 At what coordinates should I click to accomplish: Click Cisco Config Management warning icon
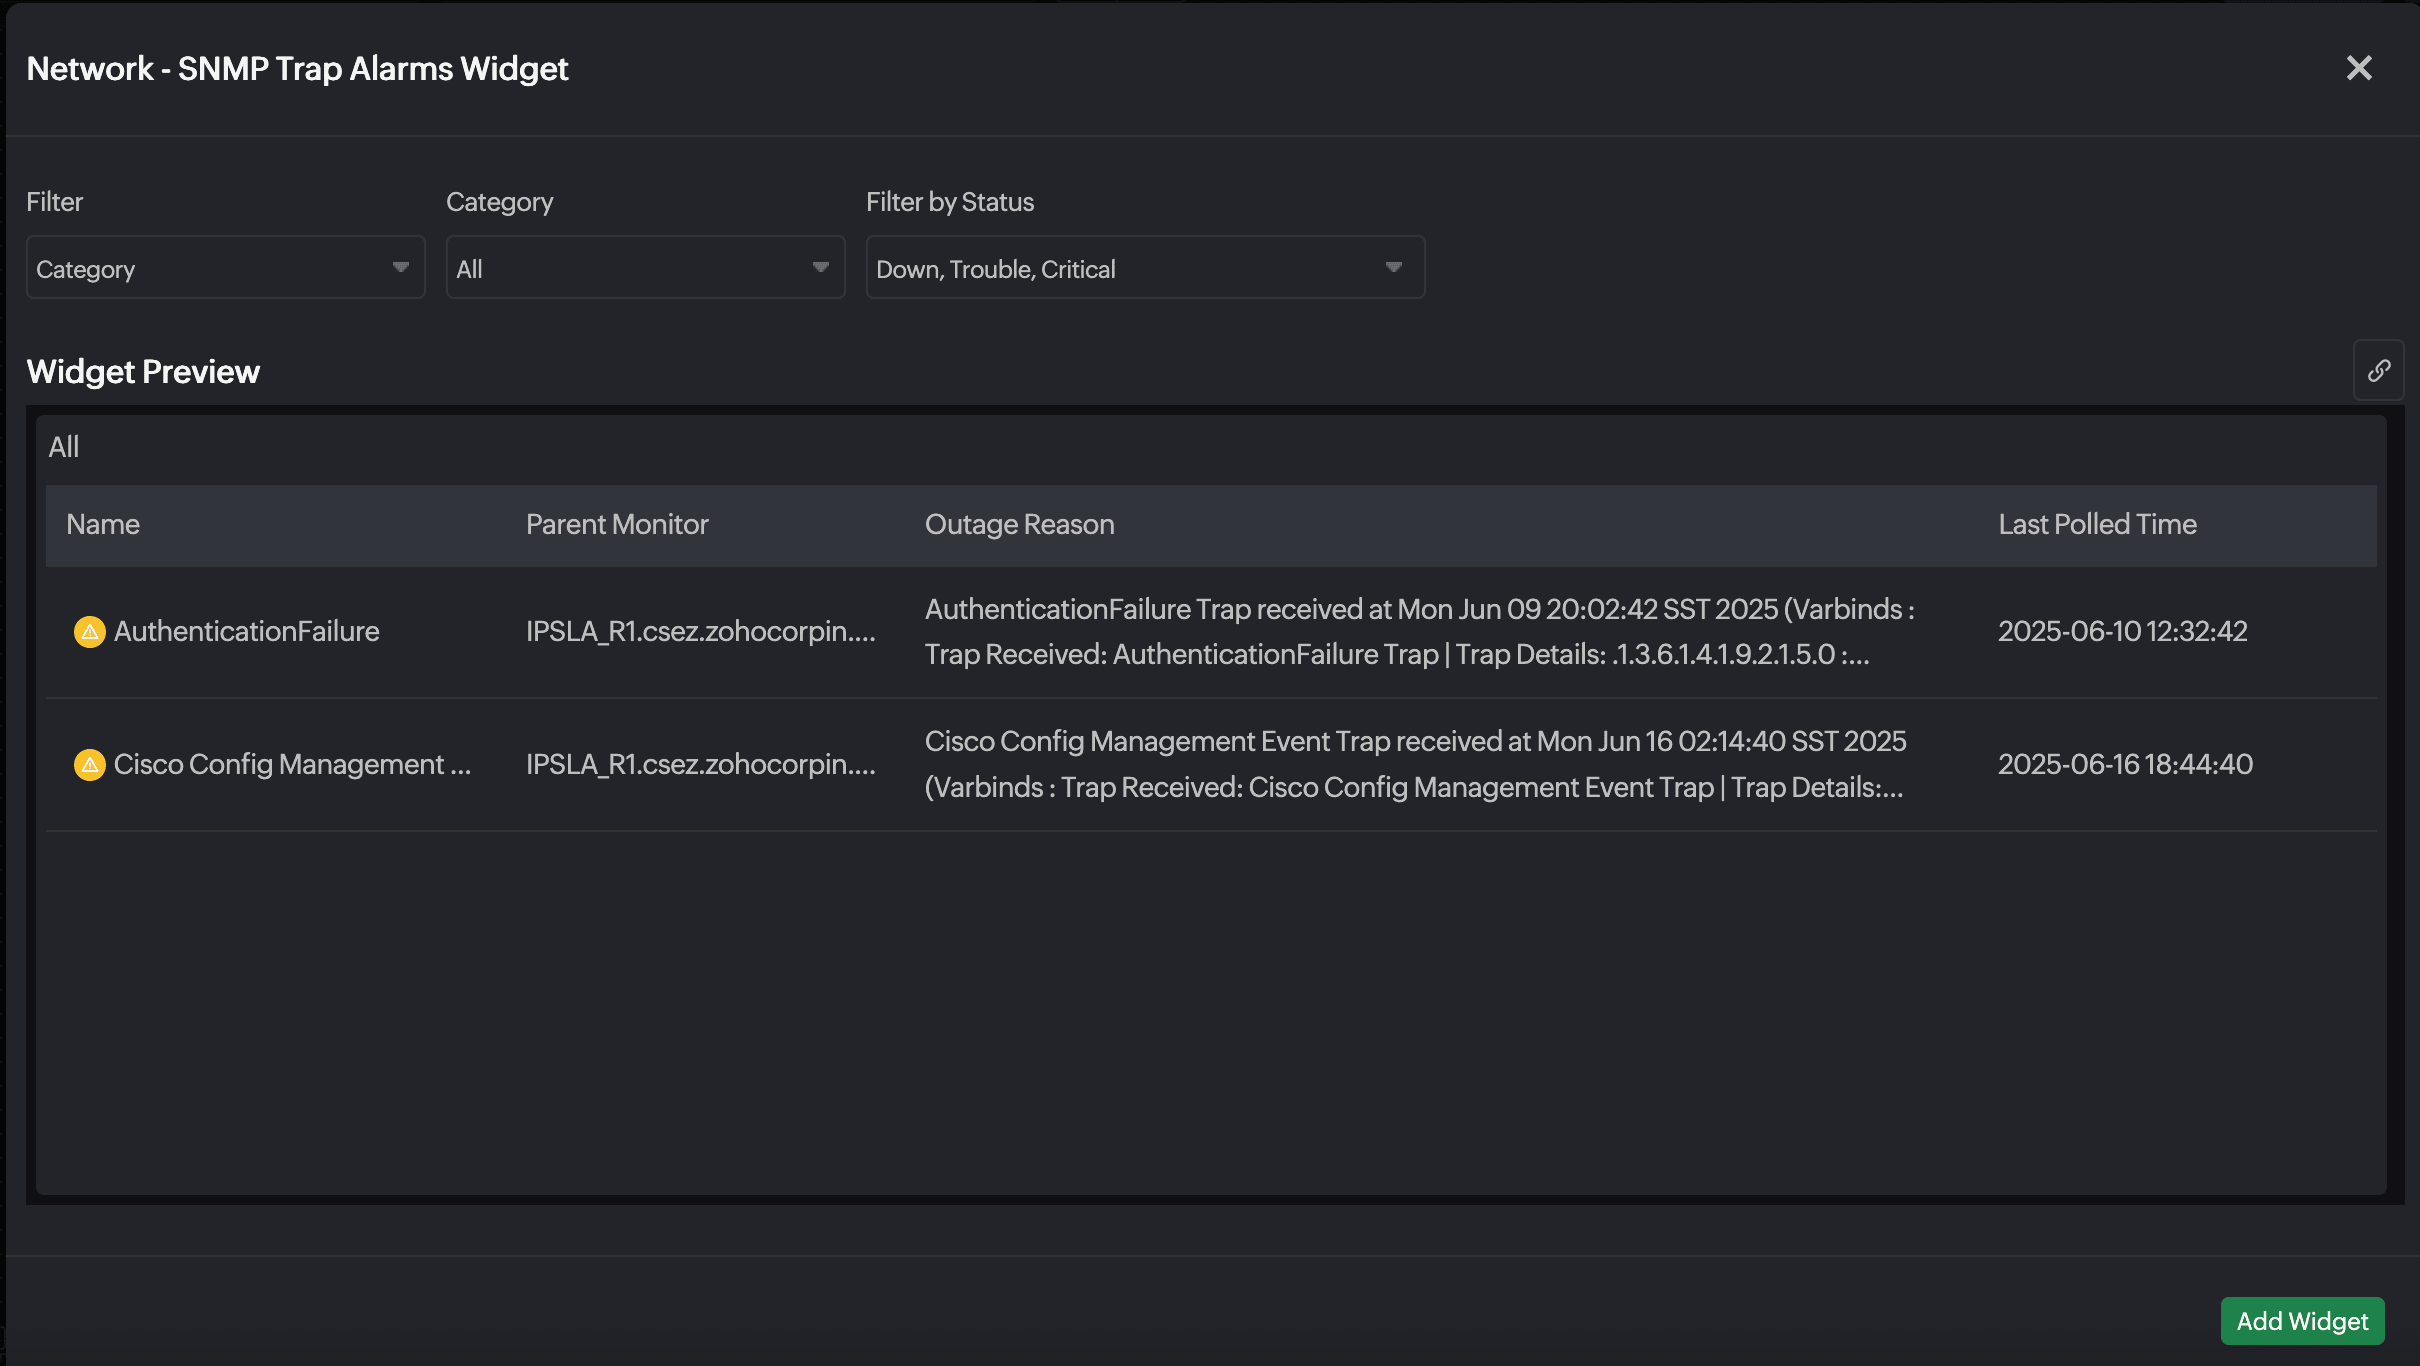90,765
